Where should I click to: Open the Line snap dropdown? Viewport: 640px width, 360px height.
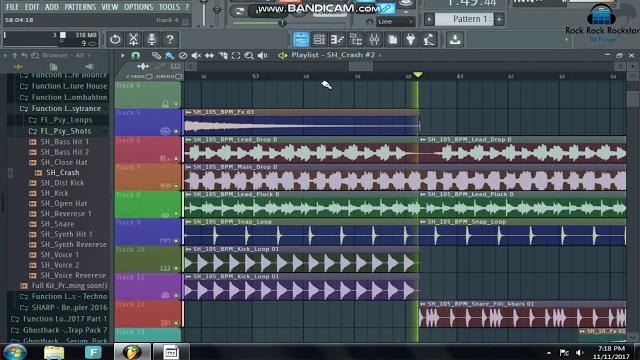[x=395, y=22]
